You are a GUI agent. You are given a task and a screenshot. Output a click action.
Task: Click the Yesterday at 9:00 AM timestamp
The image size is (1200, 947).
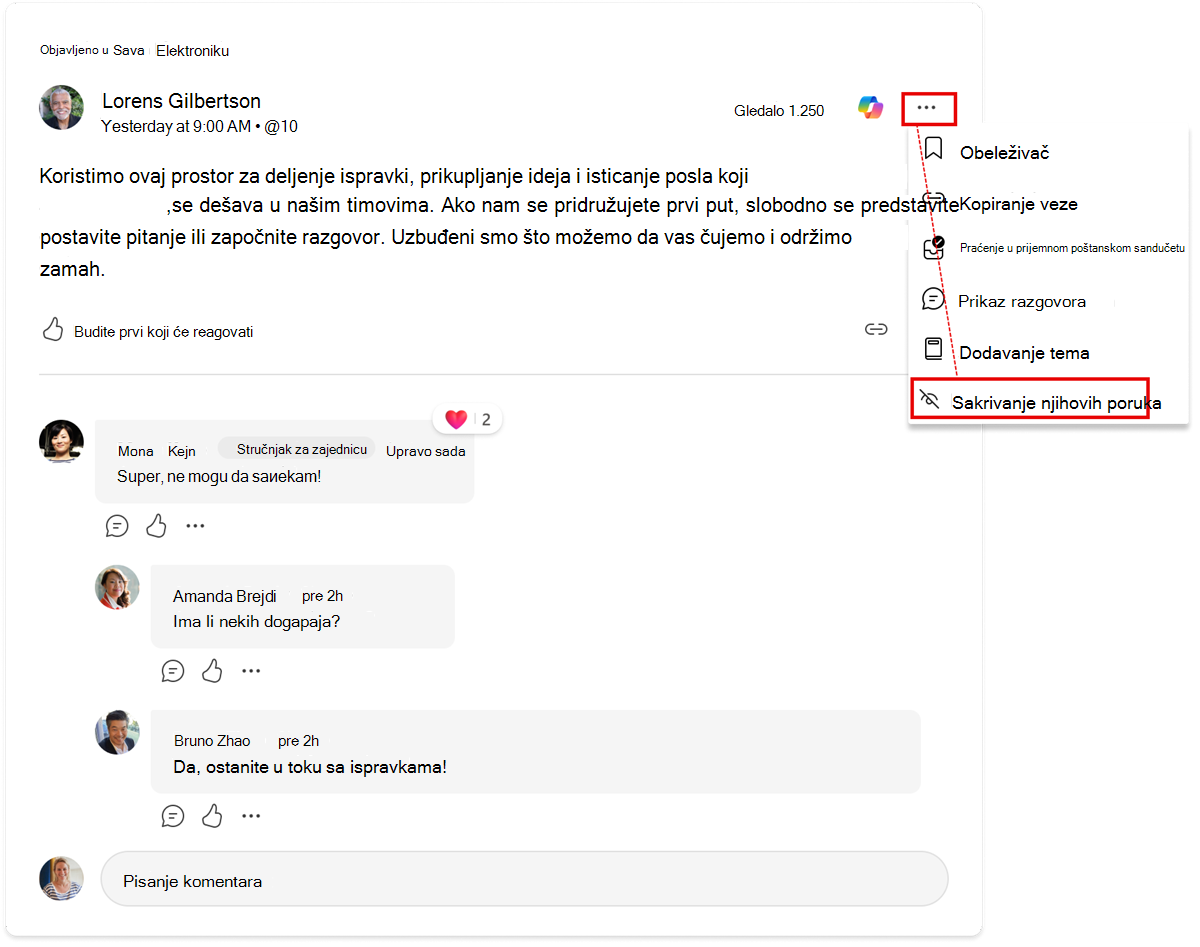176,127
